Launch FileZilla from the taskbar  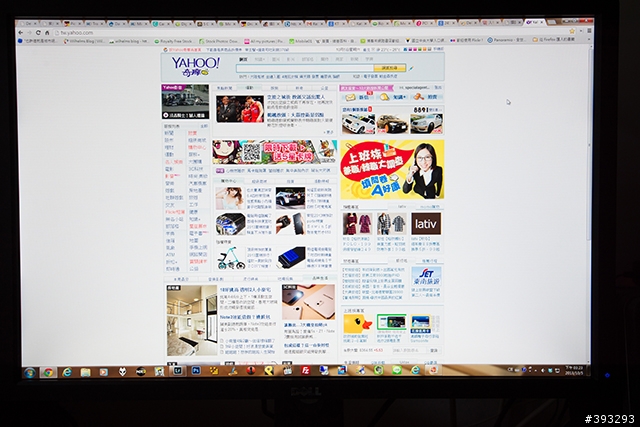click(x=305, y=371)
